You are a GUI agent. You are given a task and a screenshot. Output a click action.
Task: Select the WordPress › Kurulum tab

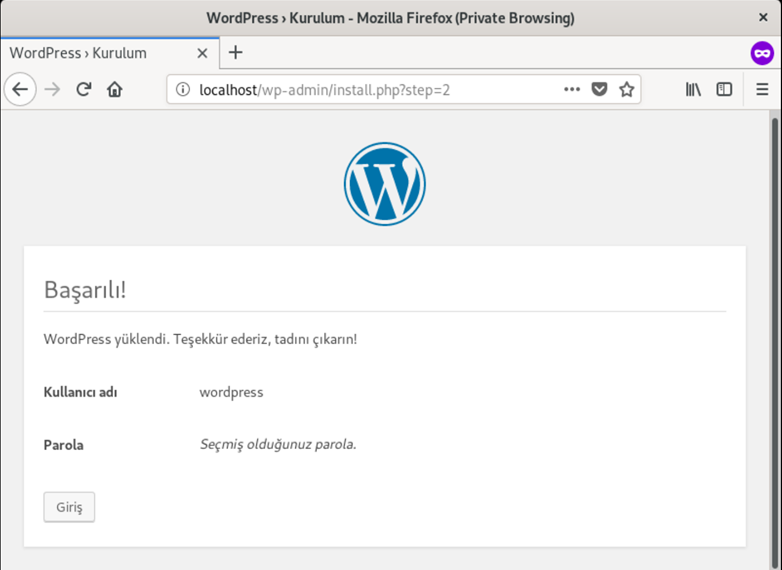(110, 53)
